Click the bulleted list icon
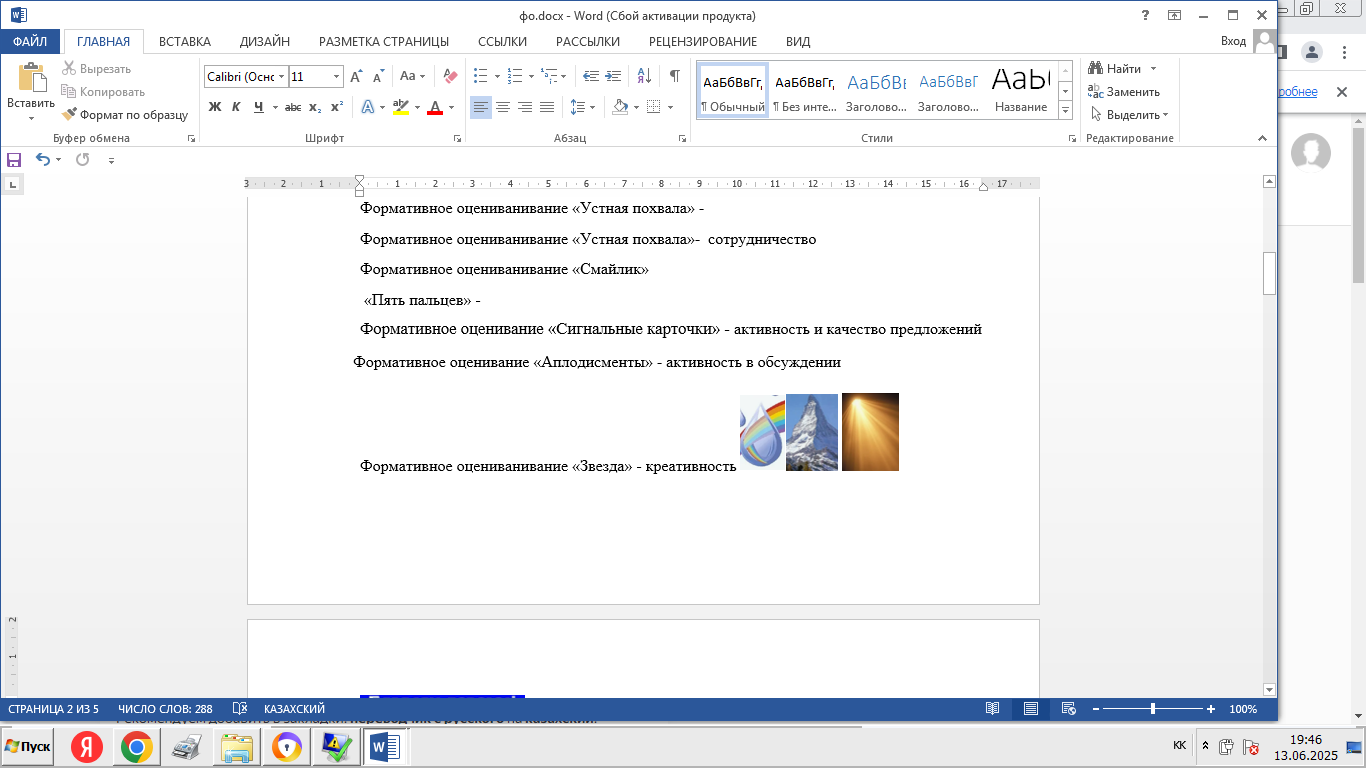 480,76
